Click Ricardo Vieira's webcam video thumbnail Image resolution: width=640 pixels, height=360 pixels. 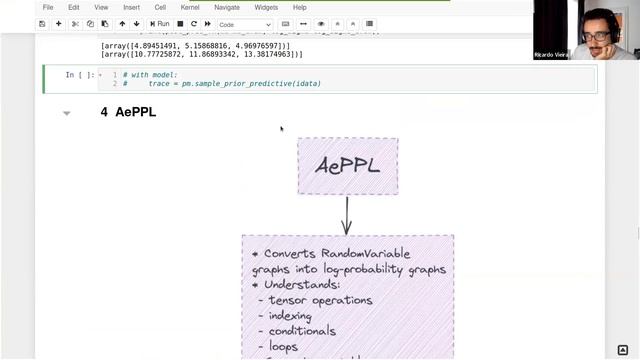586,30
